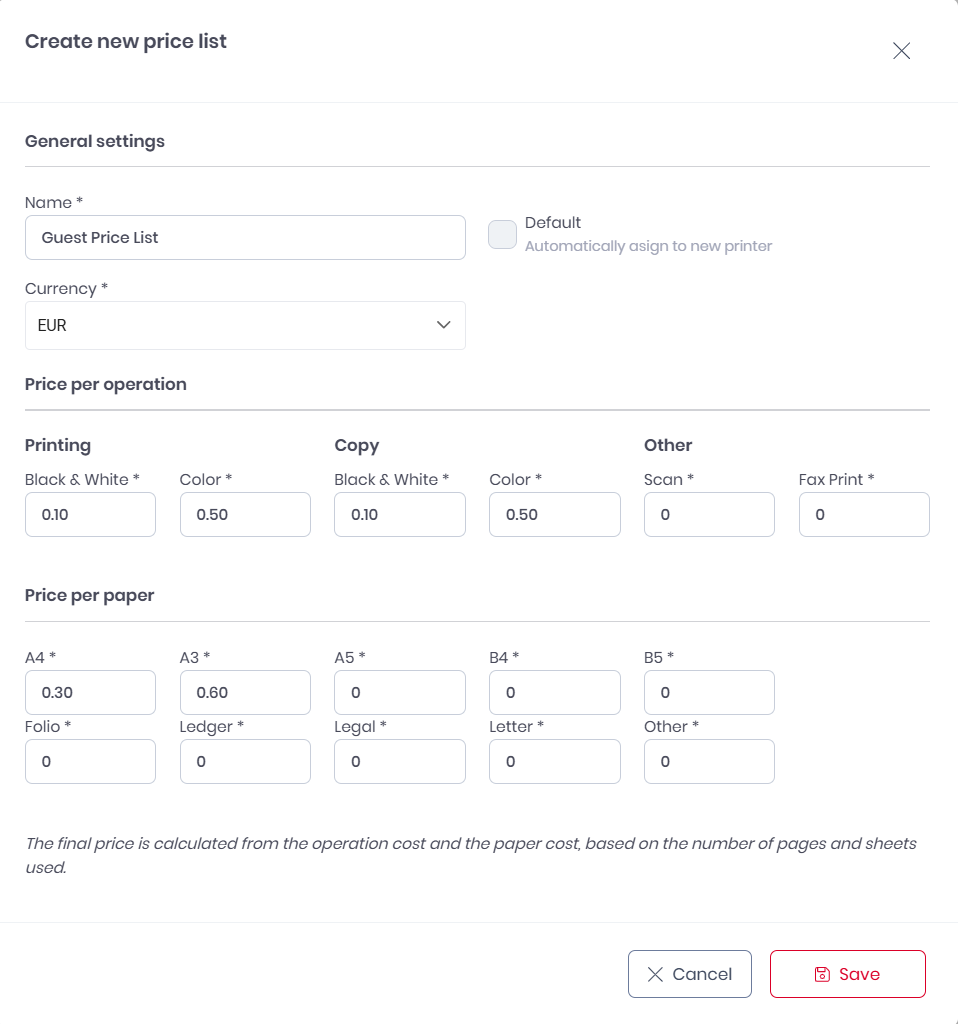Click the Folio paper price input

90,762
